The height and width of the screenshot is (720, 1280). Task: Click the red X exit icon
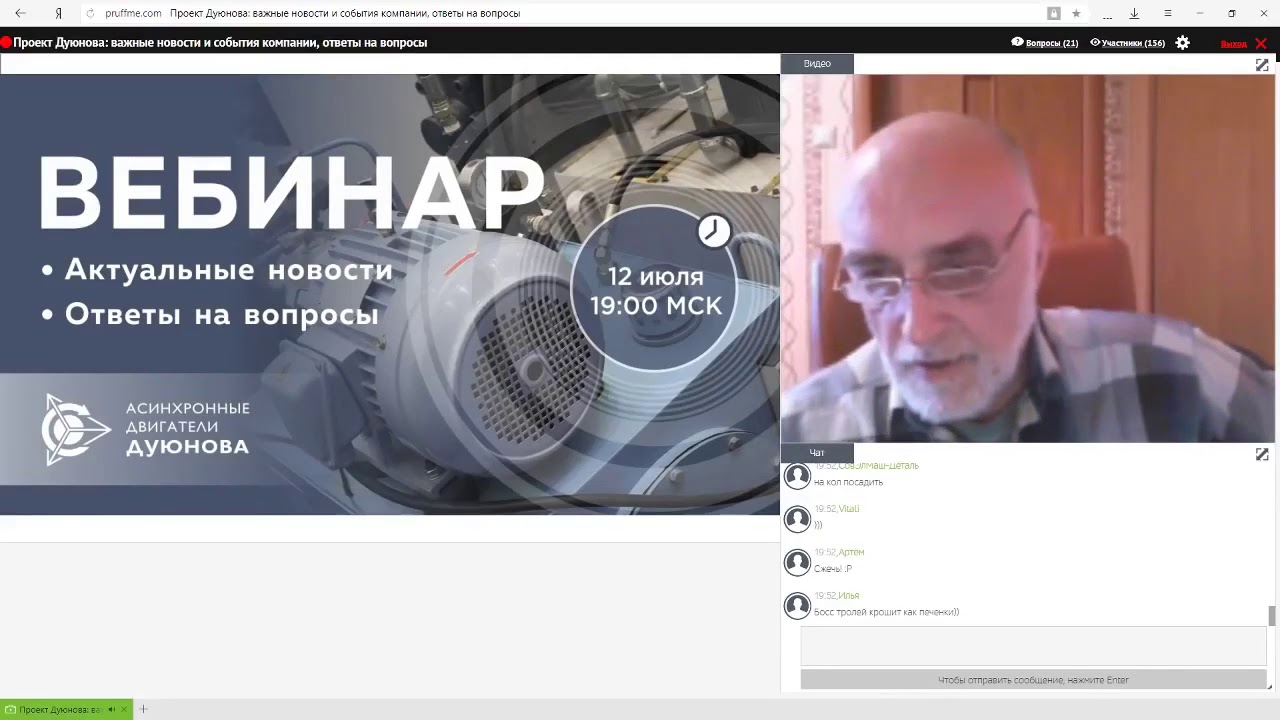(1261, 43)
